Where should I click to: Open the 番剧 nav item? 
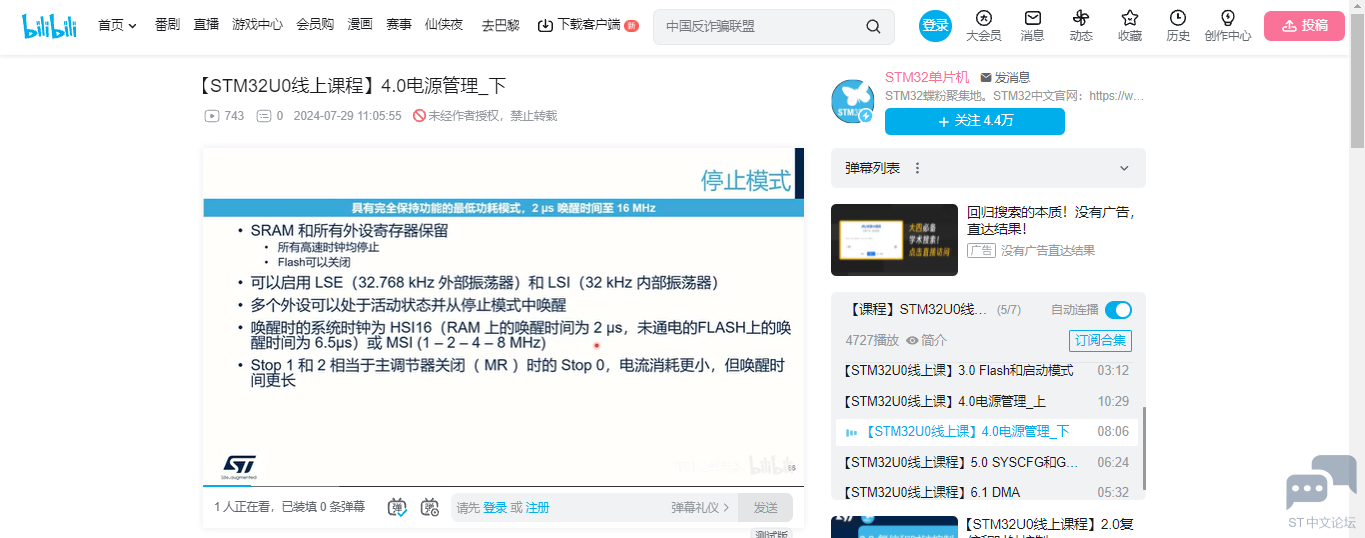[167, 25]
